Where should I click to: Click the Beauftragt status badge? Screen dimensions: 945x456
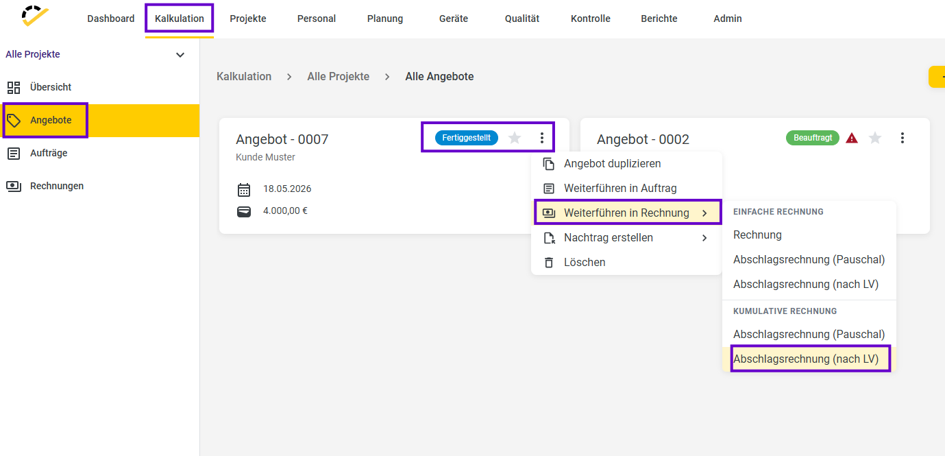tap(812, 138)
